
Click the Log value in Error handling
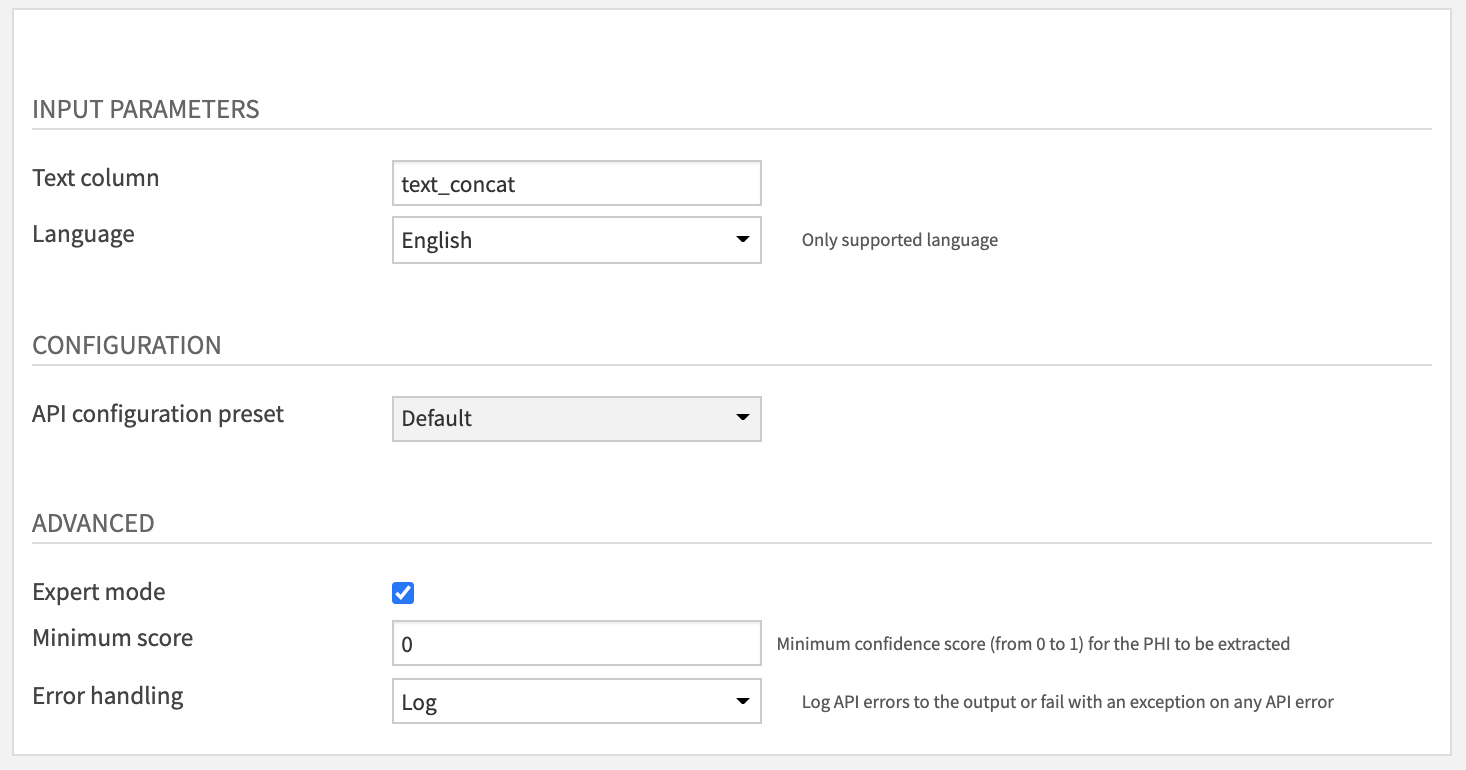coord(418,701)
